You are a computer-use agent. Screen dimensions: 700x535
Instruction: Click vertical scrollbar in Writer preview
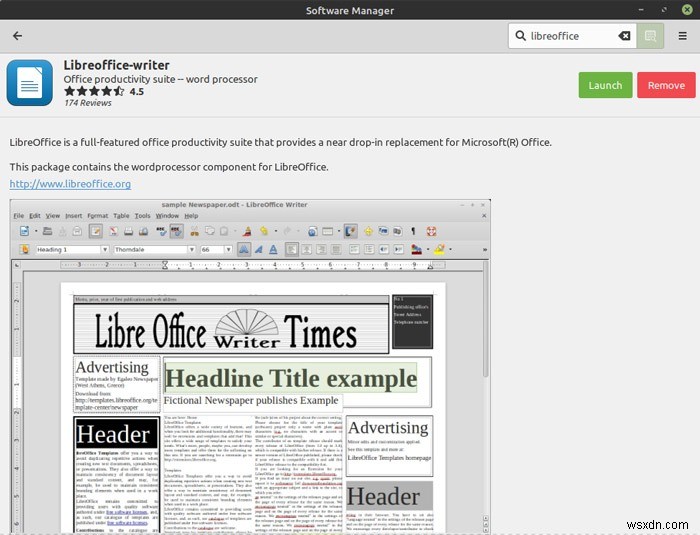click(485, 319)
